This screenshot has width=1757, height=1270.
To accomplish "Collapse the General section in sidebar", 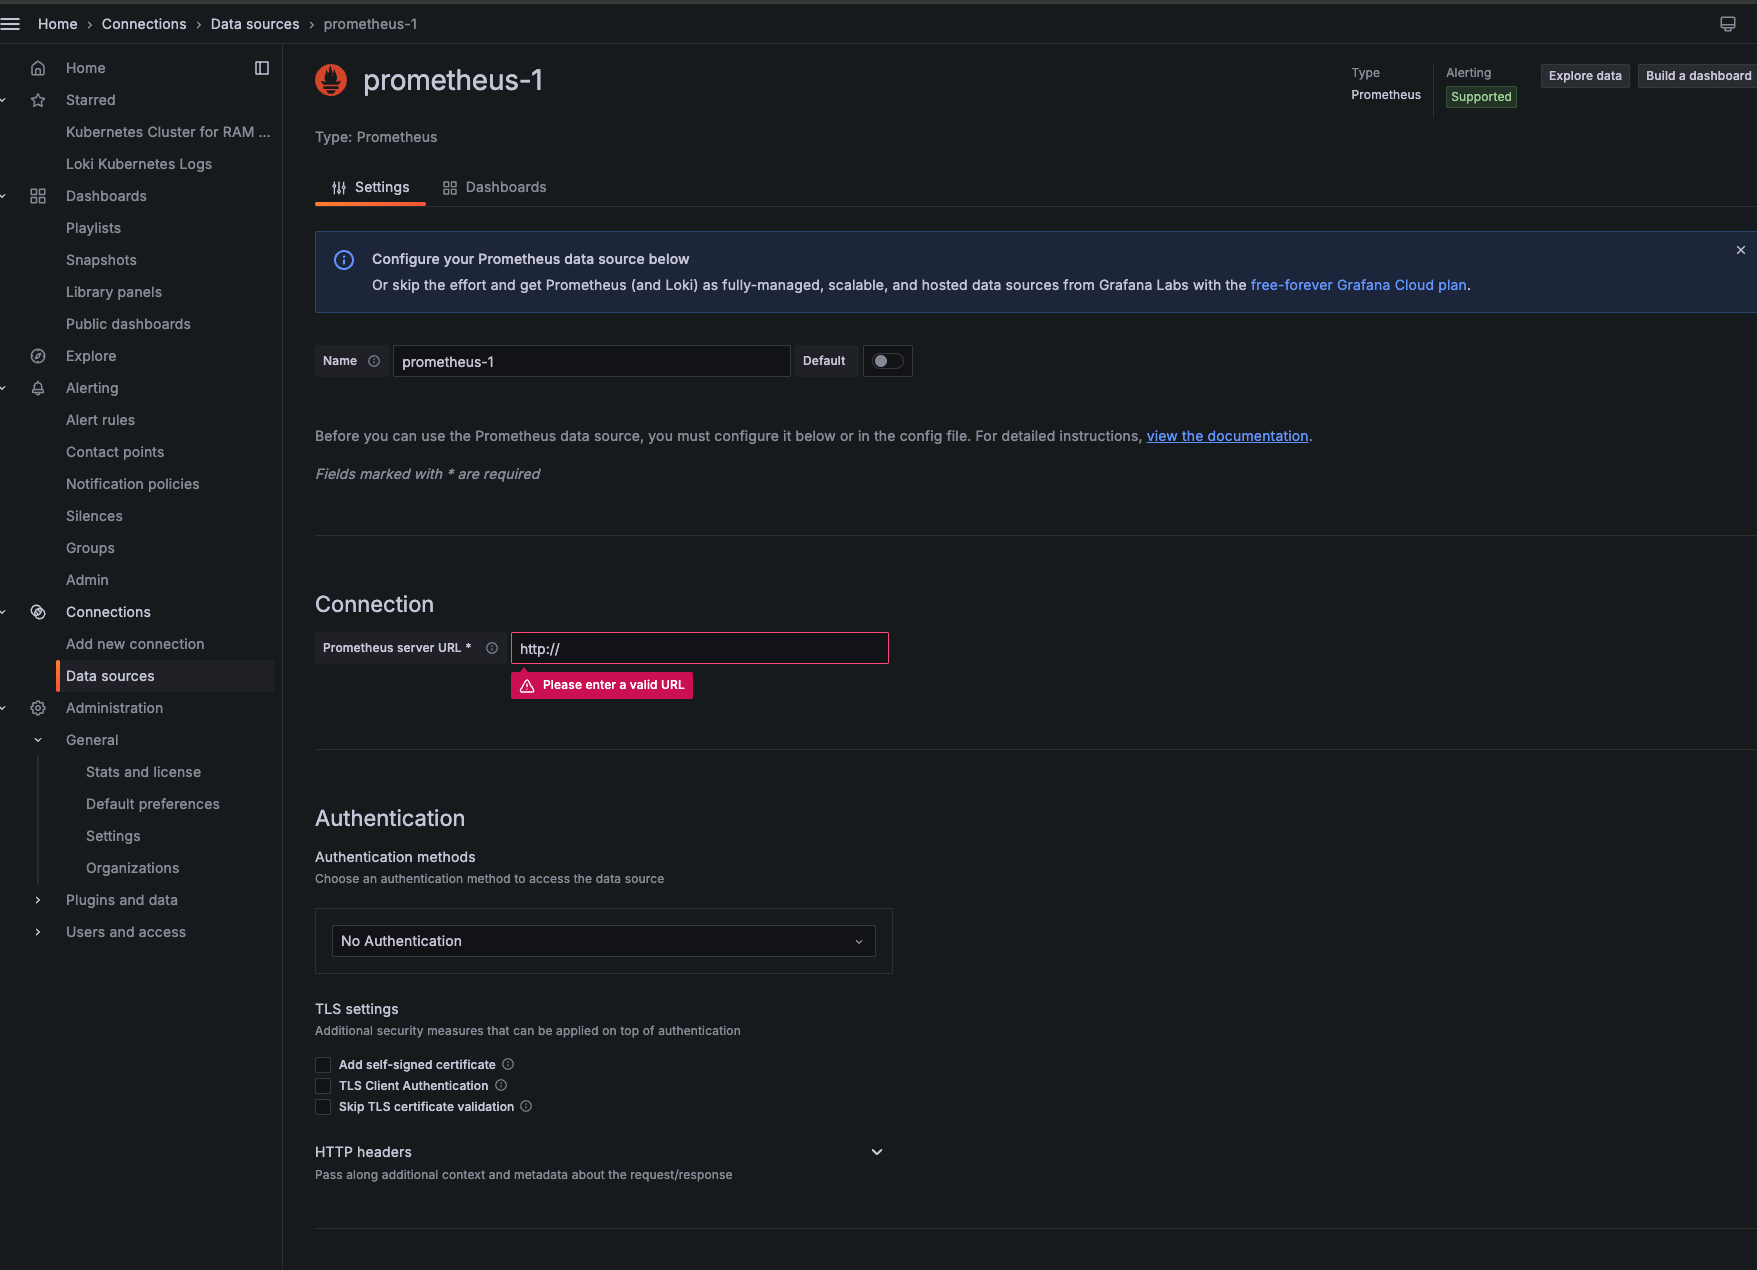I will (38, 740).
